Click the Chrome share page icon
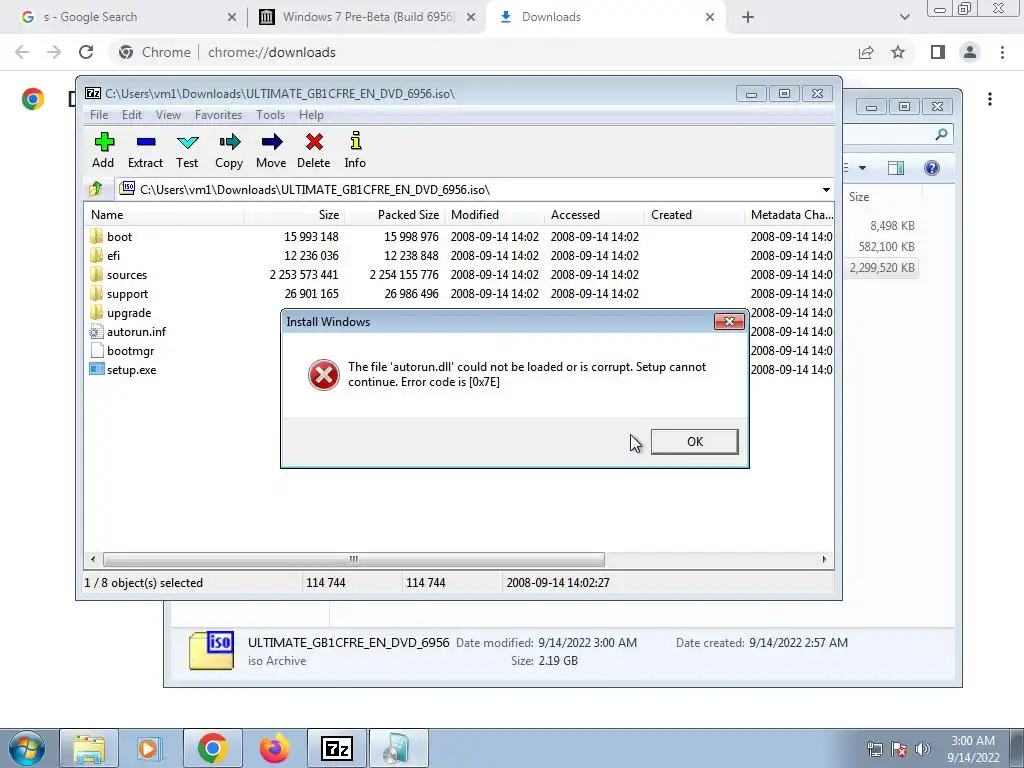The height and width of the screenshot is (768, 1024). (x=866, y=52)
